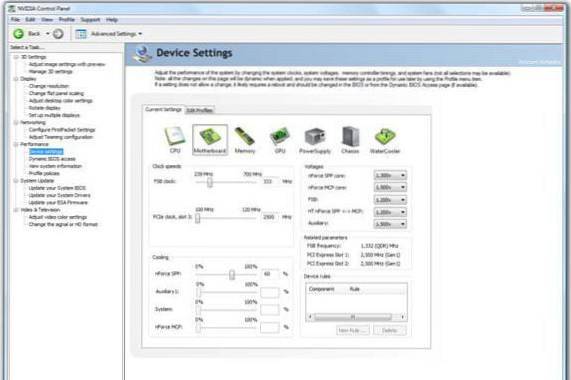The width and height of the screenshot is (571, 380).
Task: Select the CPU device icon
Action: pos(175,139)
